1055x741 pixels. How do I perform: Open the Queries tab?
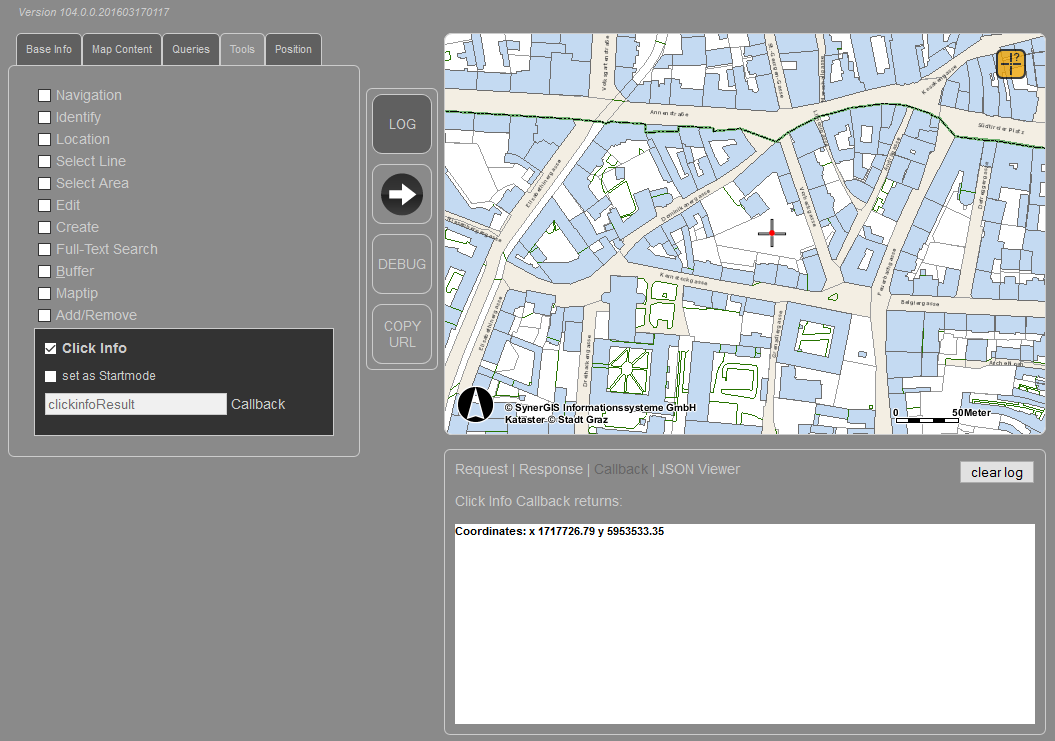click(190, 49)
